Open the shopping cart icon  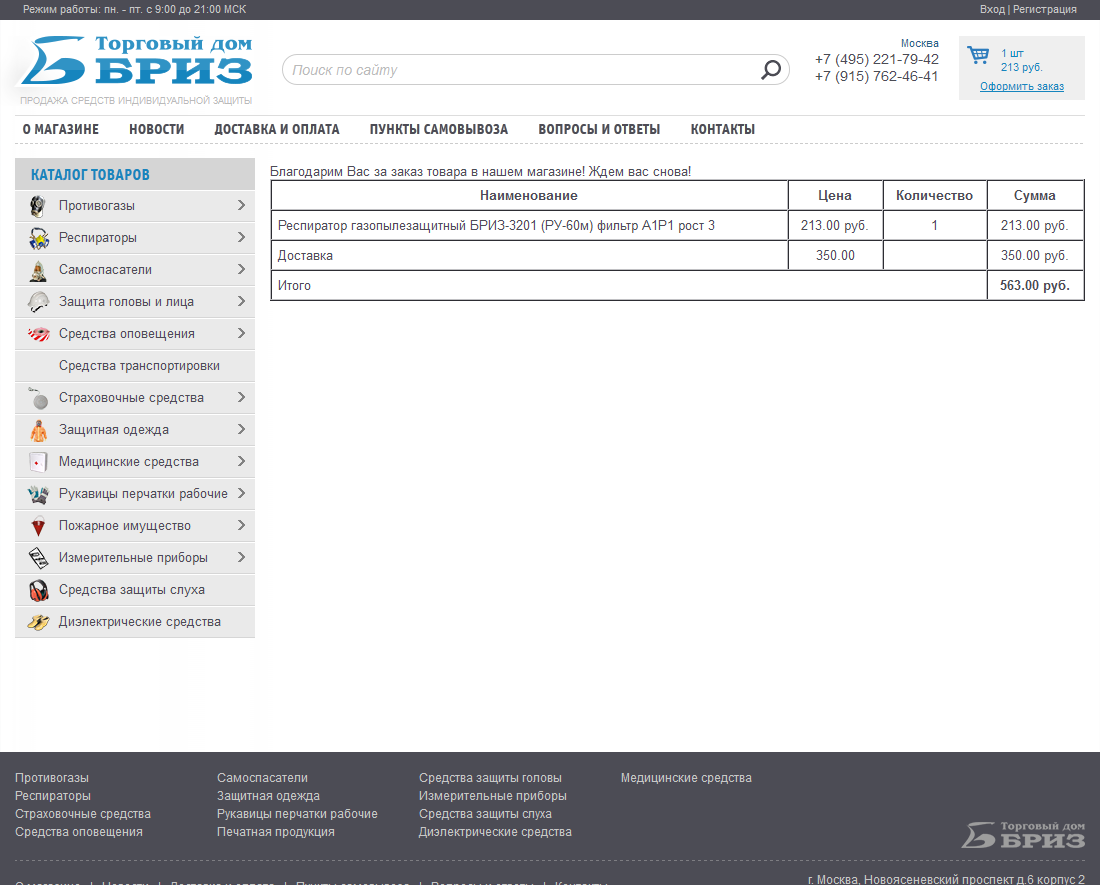pos(978,55)
